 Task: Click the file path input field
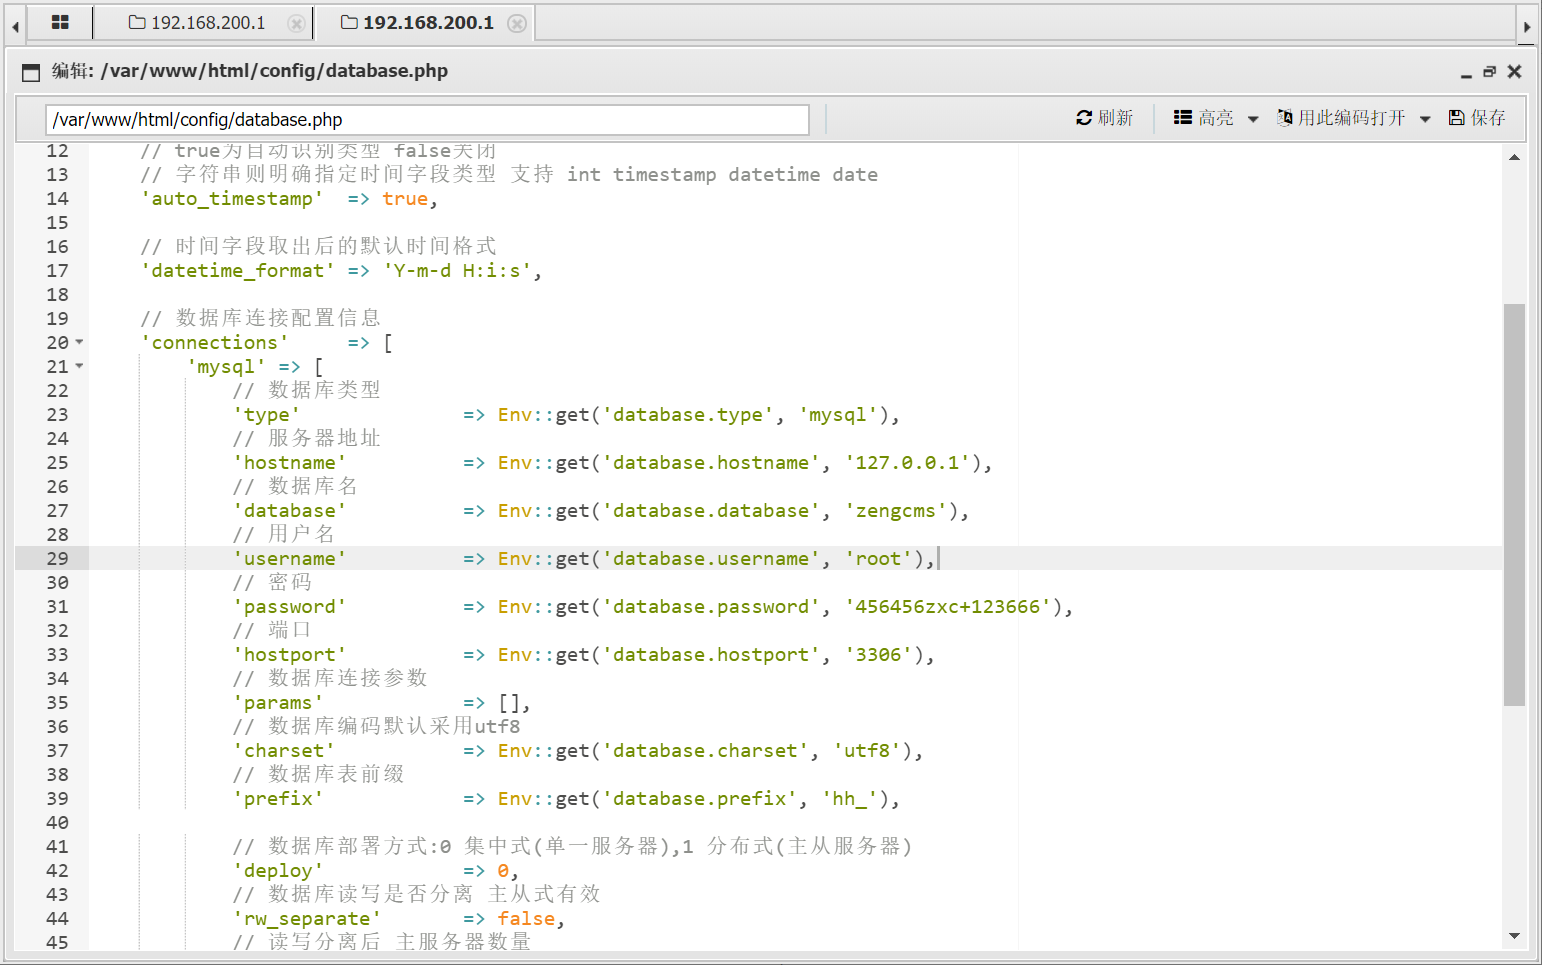click(x=427, y=120)
